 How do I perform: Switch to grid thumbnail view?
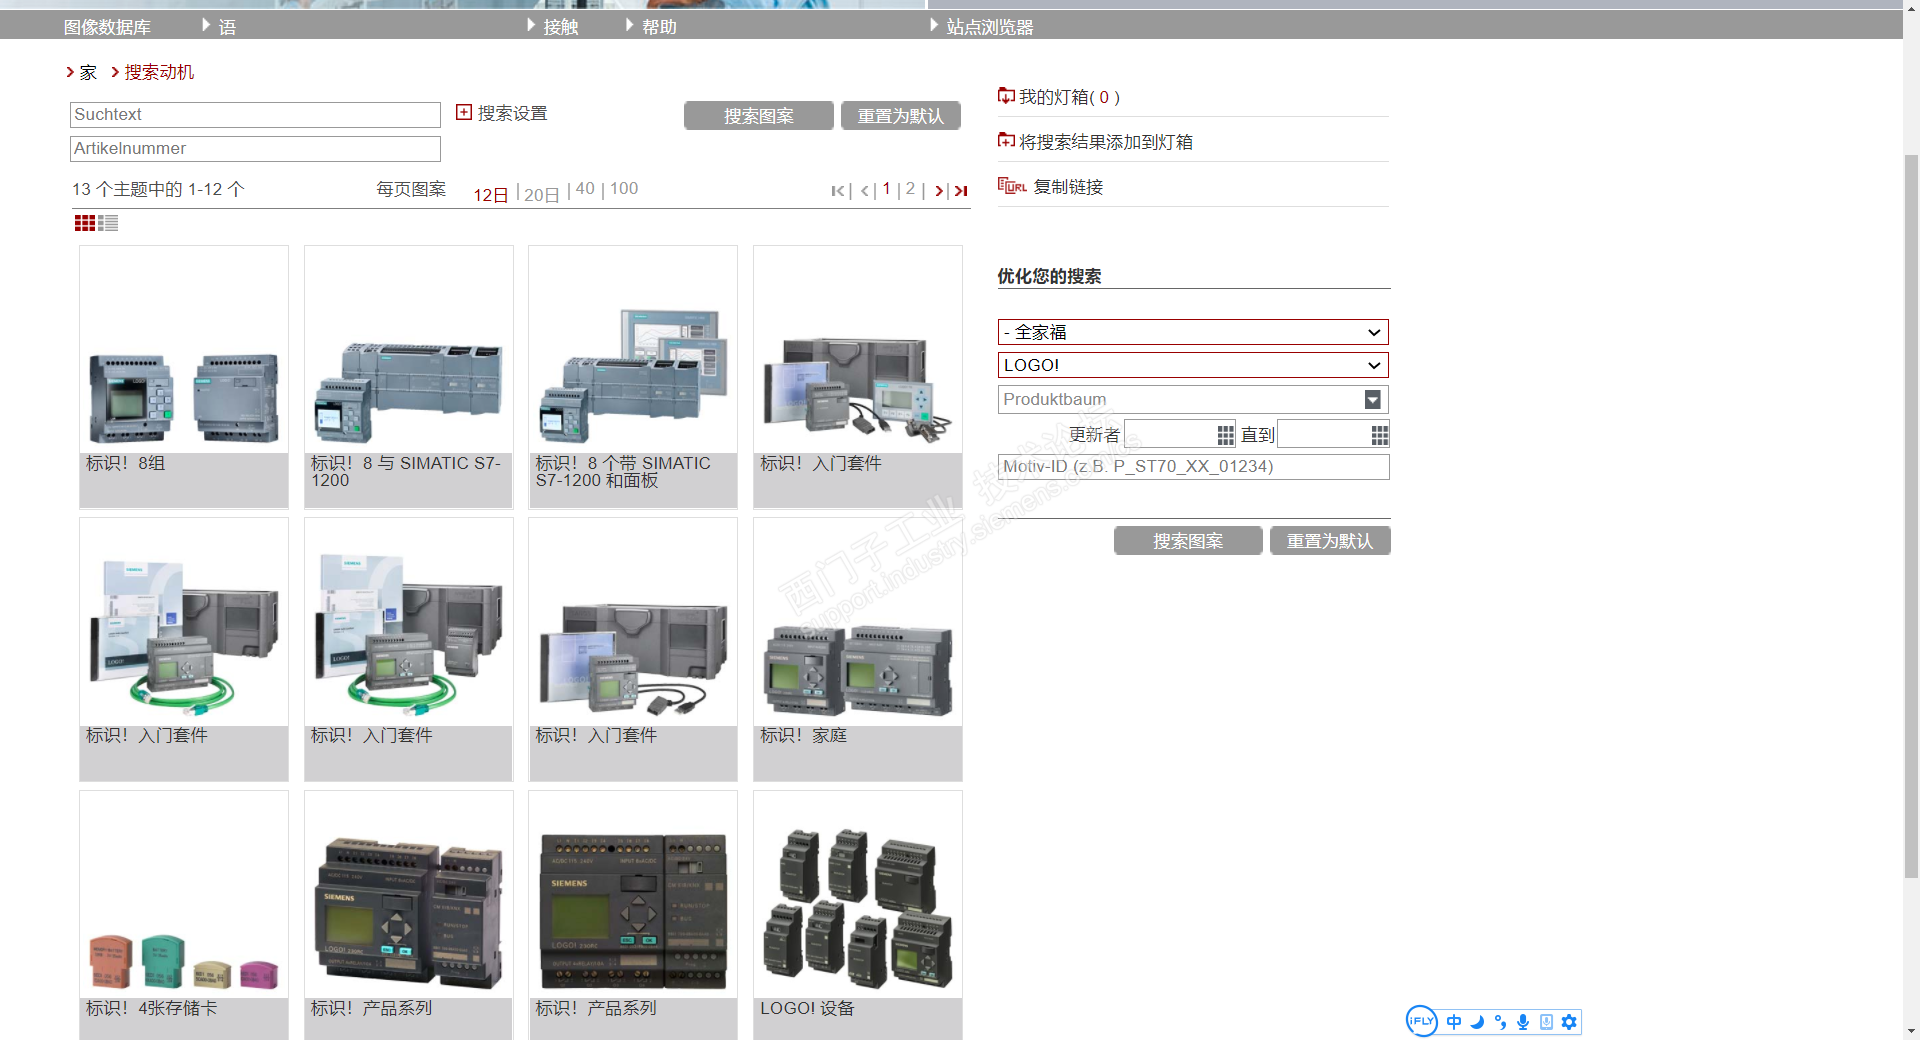click(85, 223)
